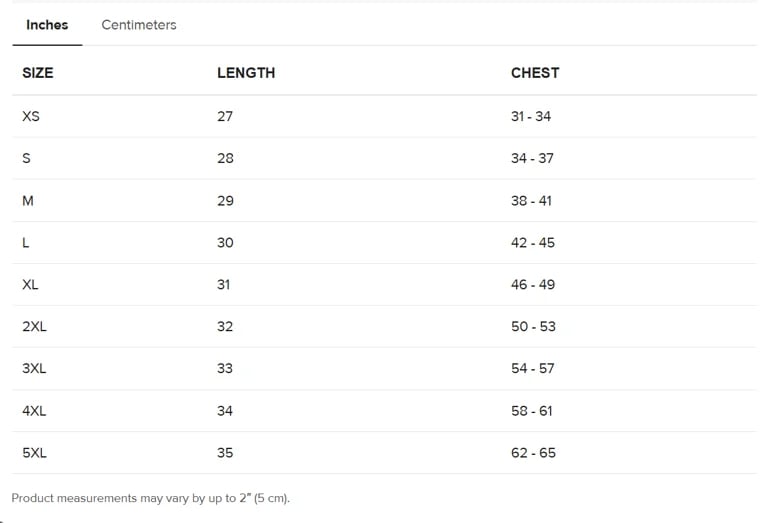Image resolution: width=768 pixels, height=523 pixels.
Task: Select the S size row label
Action: point(26,158)
